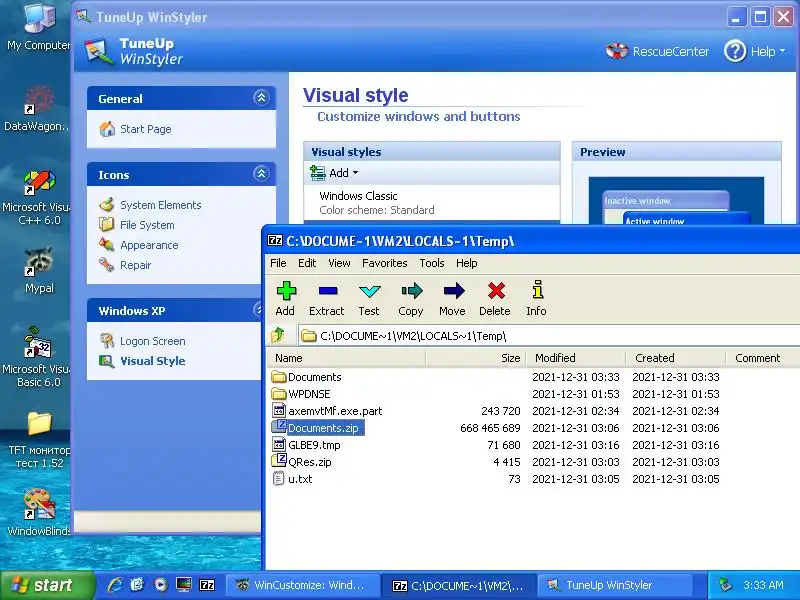Collapse the General panel

coord(261,98)
